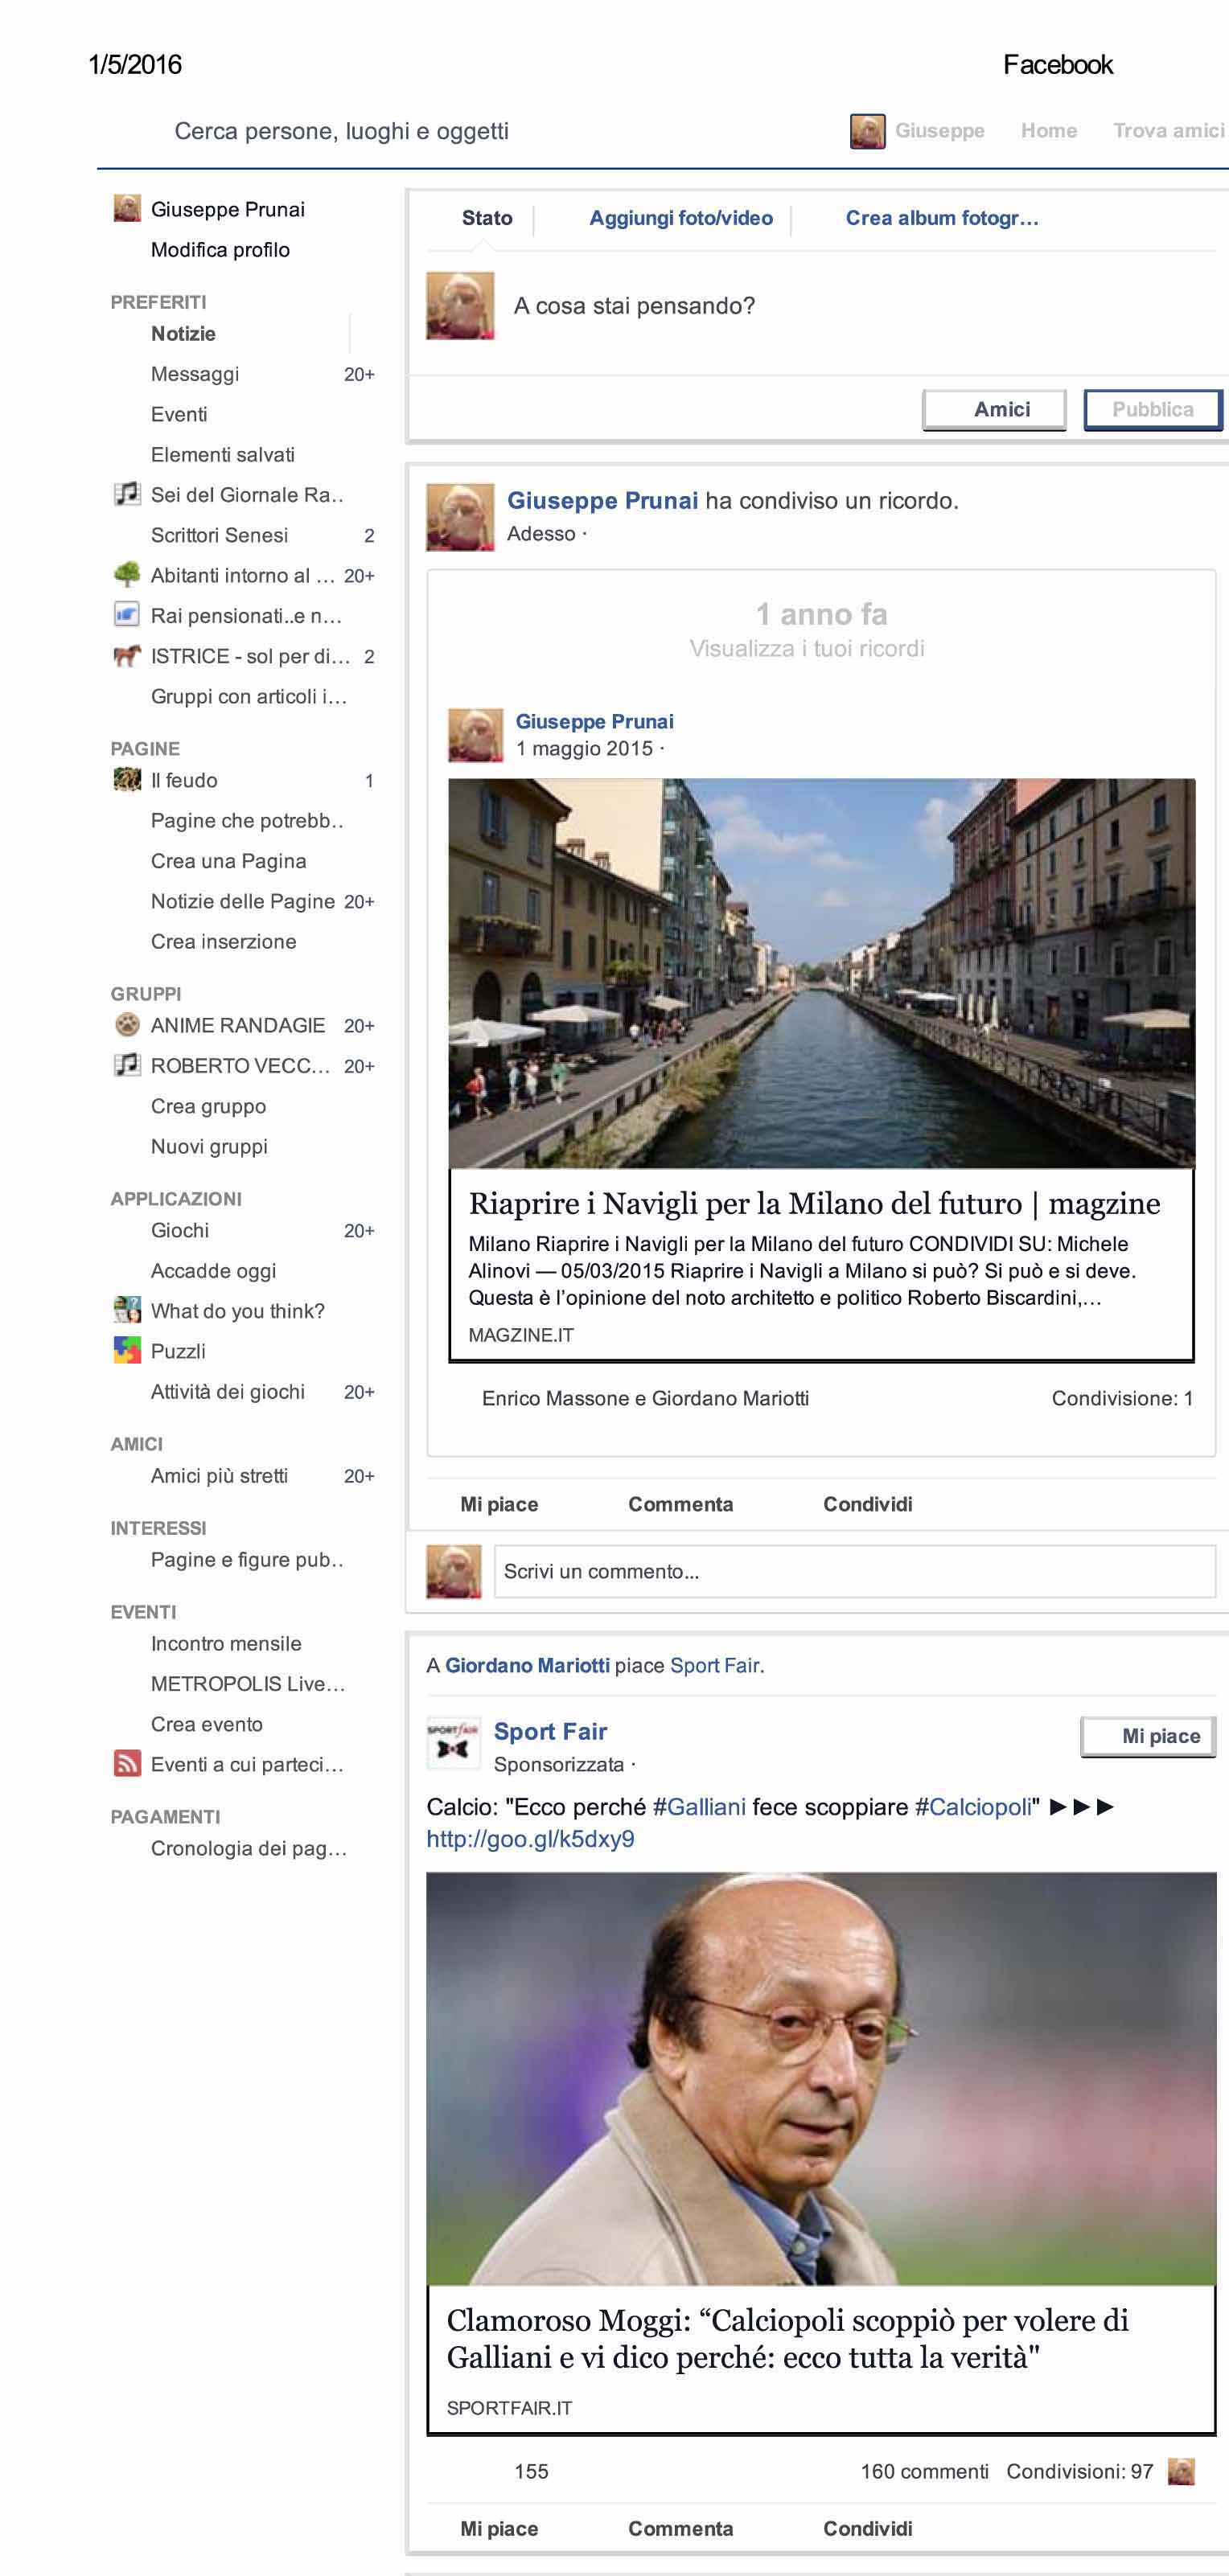The image size is (1229, 2576).
Task: Click Crea una Pagina
Action: 228,861
